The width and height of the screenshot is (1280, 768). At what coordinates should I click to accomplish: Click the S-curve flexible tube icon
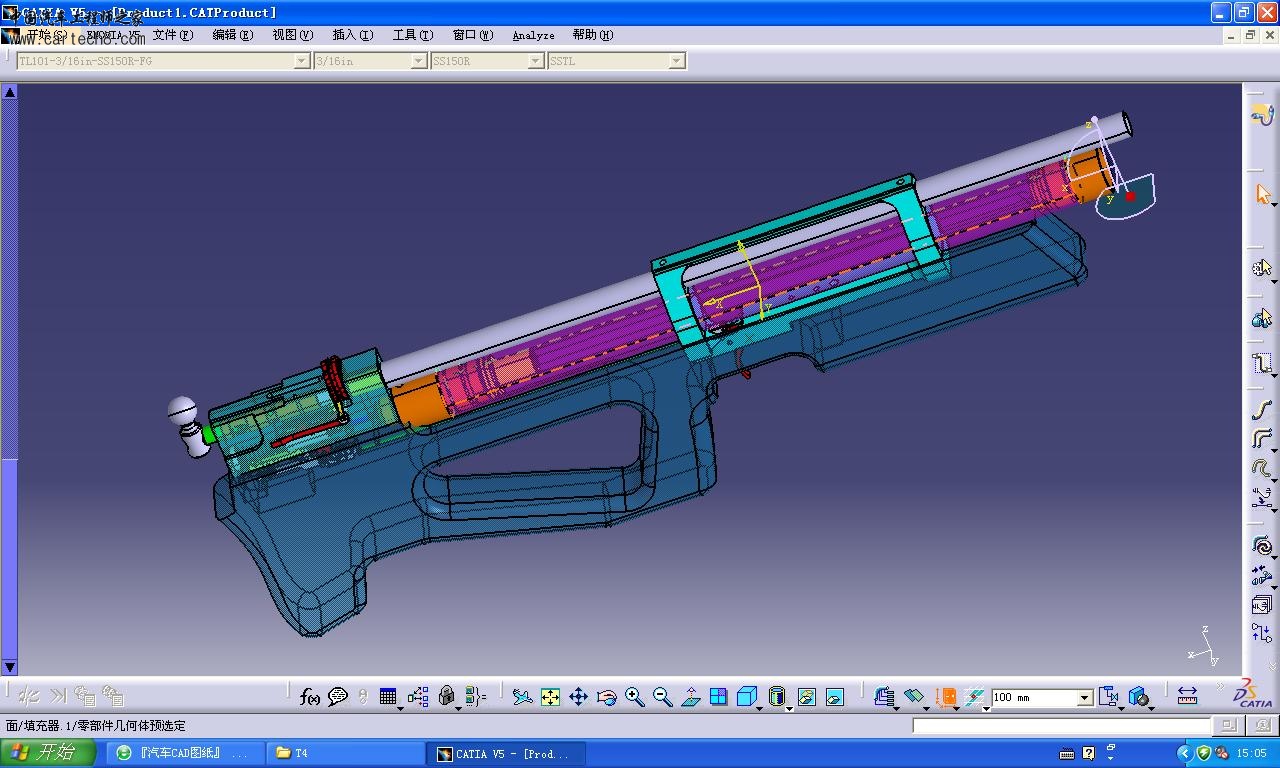[x=1262, y=410]
